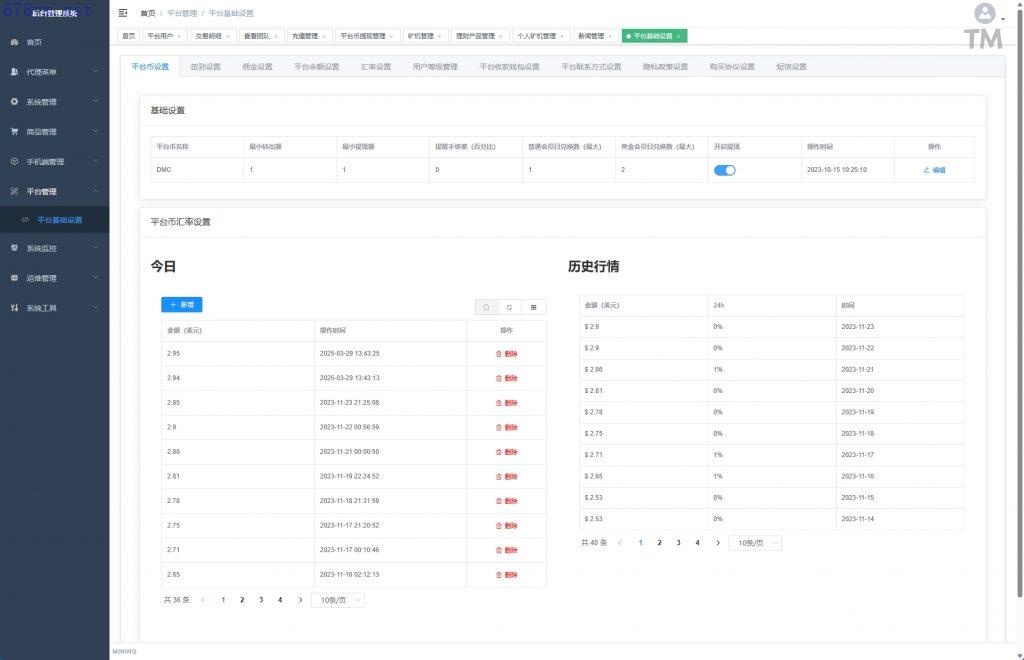
Task: Toggle the 开启提现 withdrawal switch
Action: (724, 170)
